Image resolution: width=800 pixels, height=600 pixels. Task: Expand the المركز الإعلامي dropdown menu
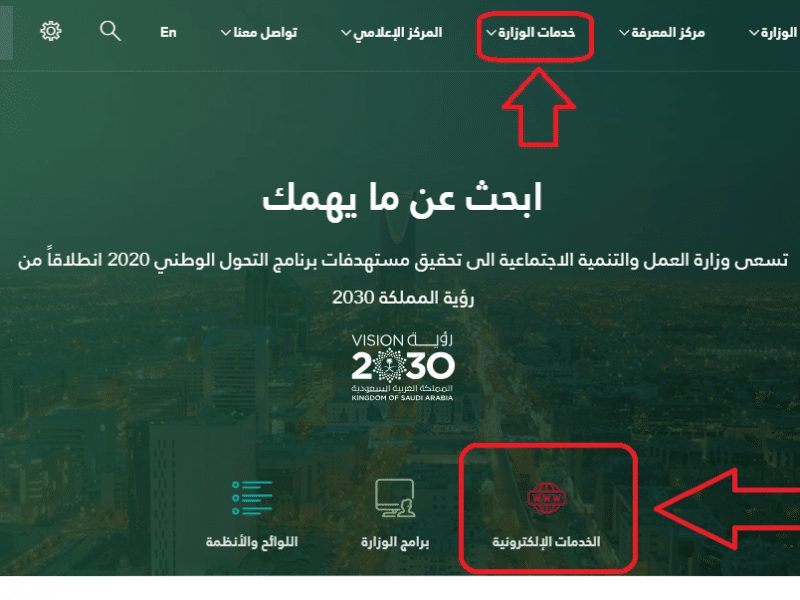tap(391, 33)
